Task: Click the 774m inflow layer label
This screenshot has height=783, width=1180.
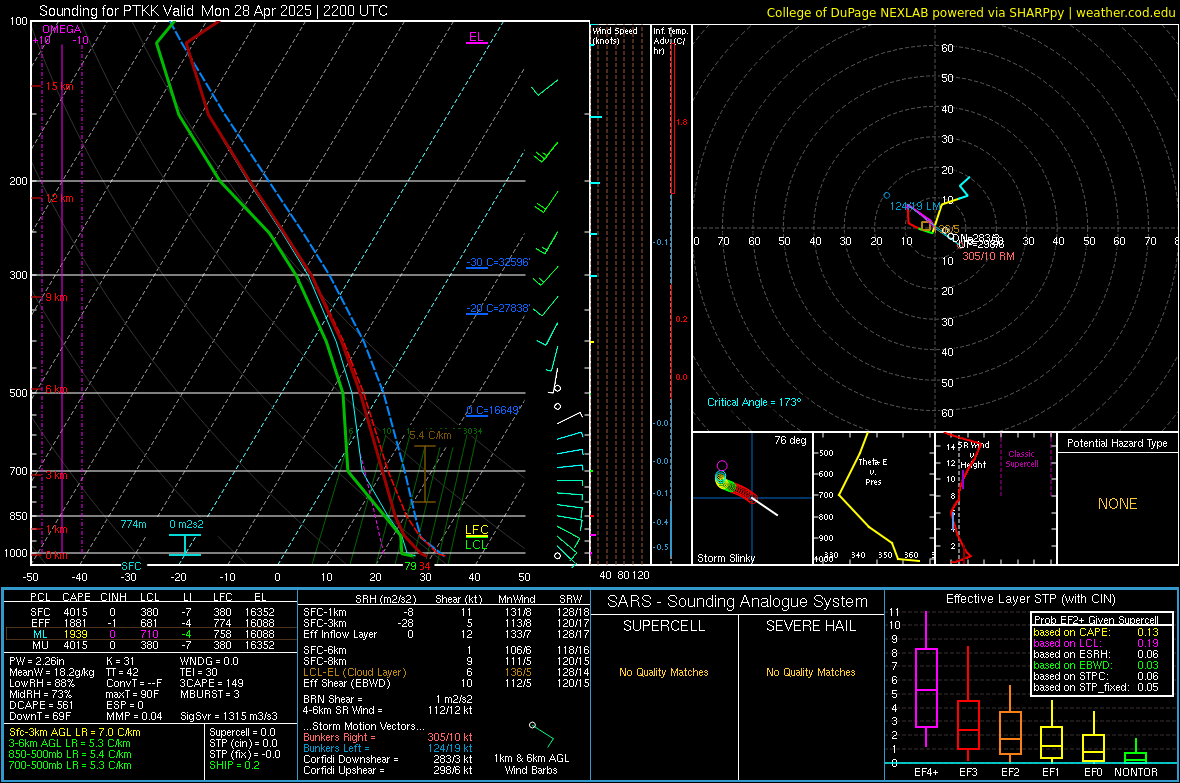Action: [x=133, y=524]
